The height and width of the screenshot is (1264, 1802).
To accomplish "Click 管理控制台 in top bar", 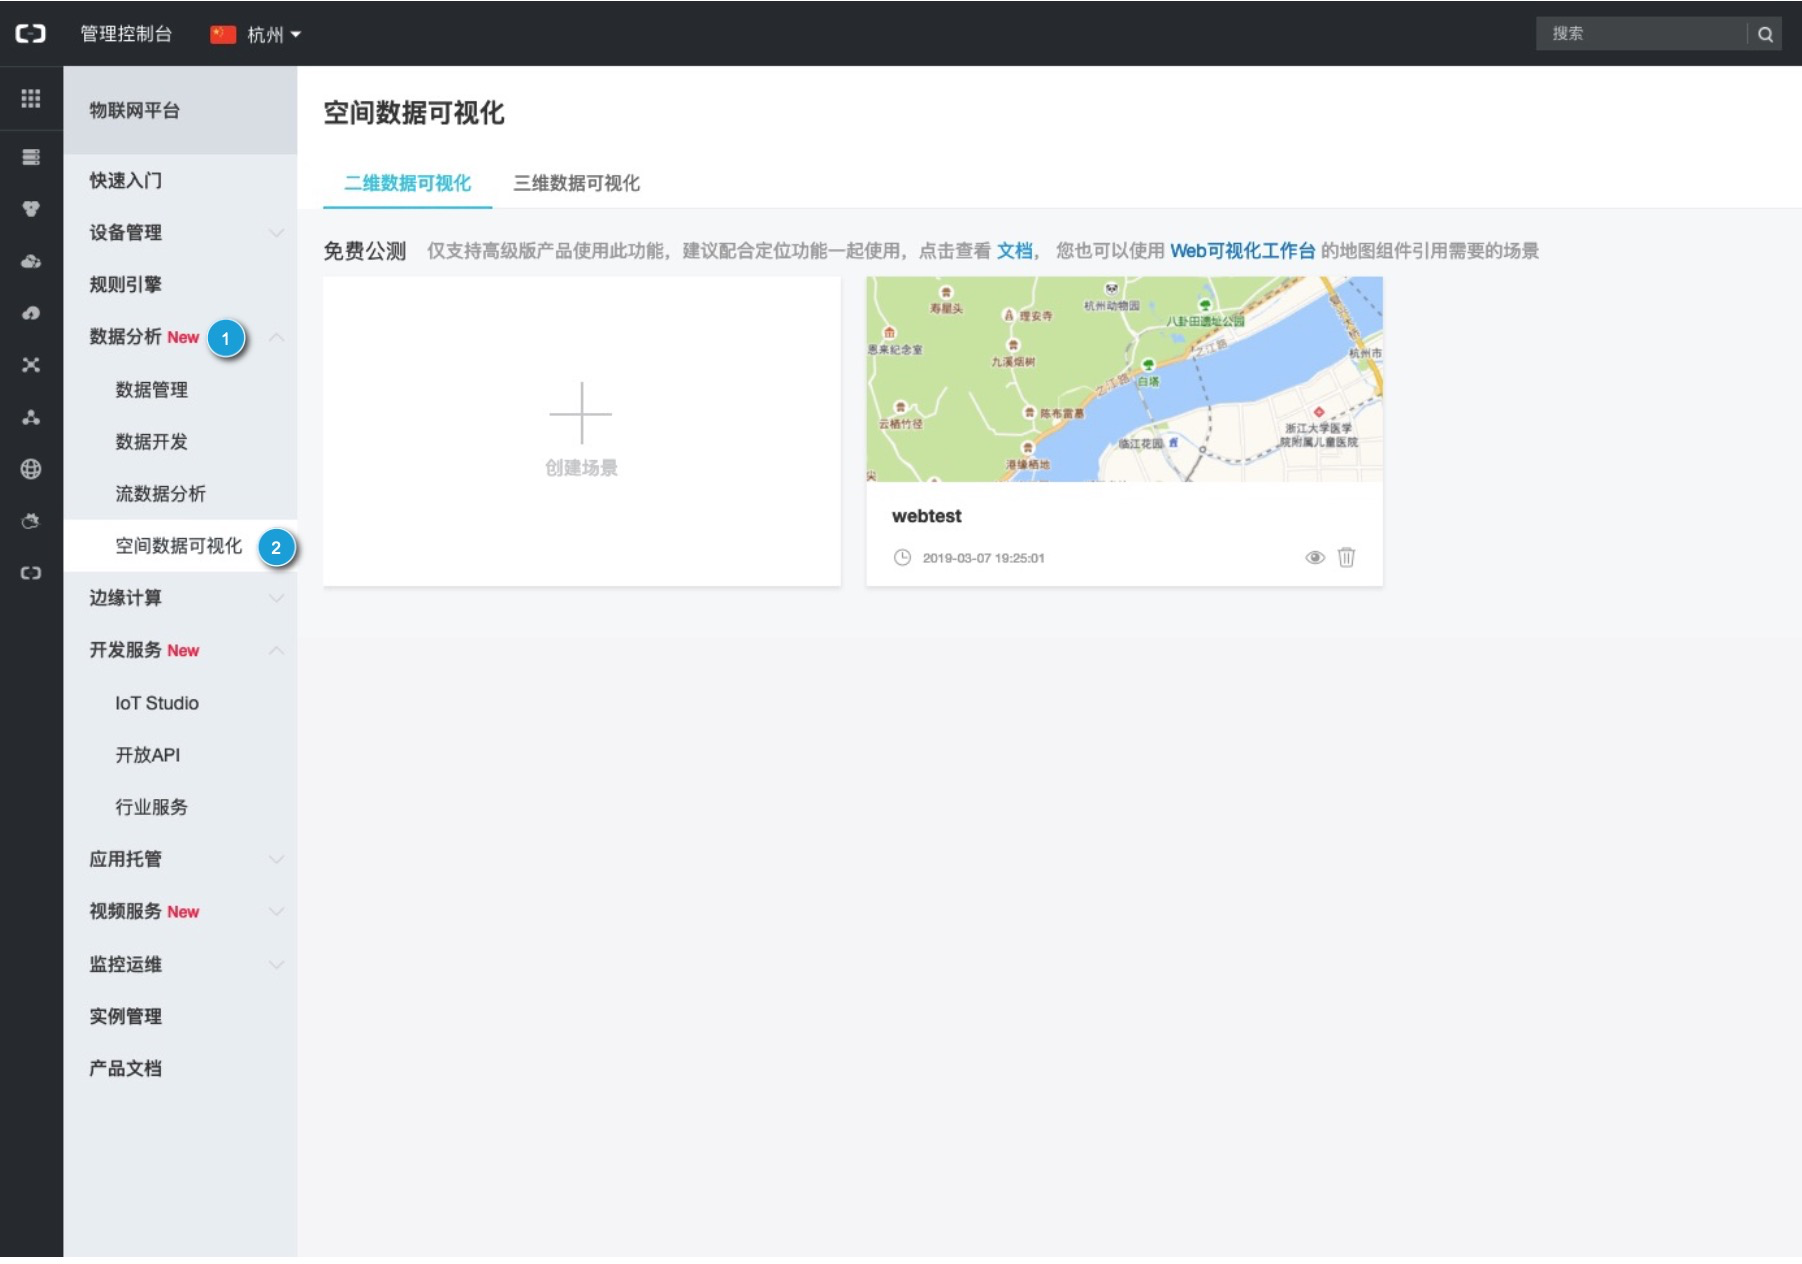I will coord(126,34).
